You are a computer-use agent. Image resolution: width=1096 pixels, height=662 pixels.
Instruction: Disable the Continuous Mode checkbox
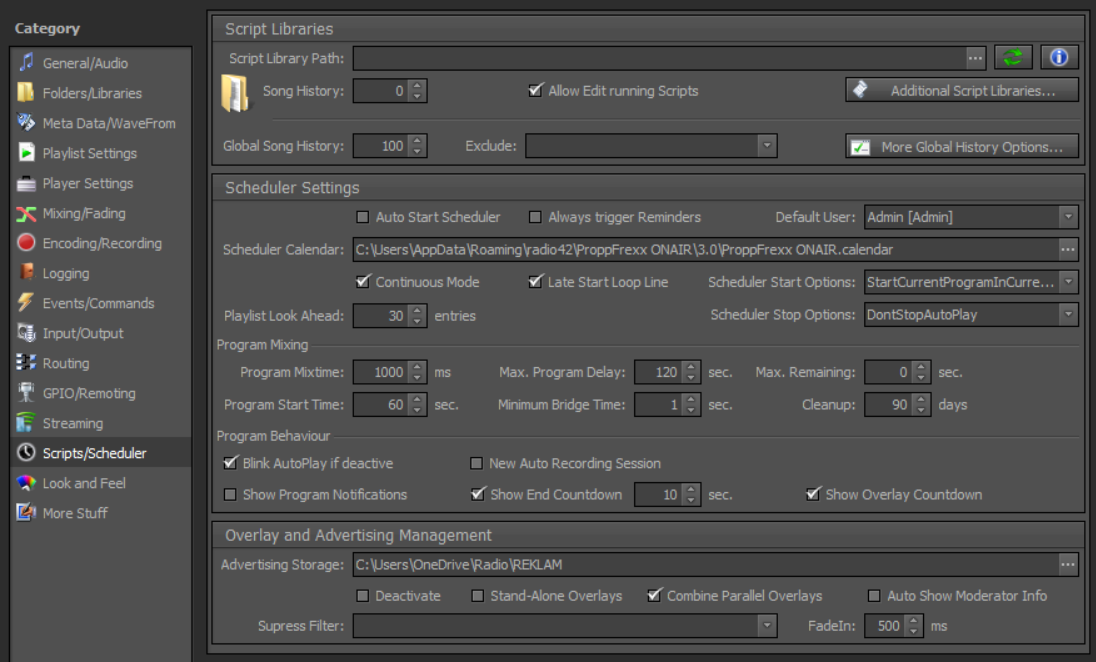click(x=363, y=282)
